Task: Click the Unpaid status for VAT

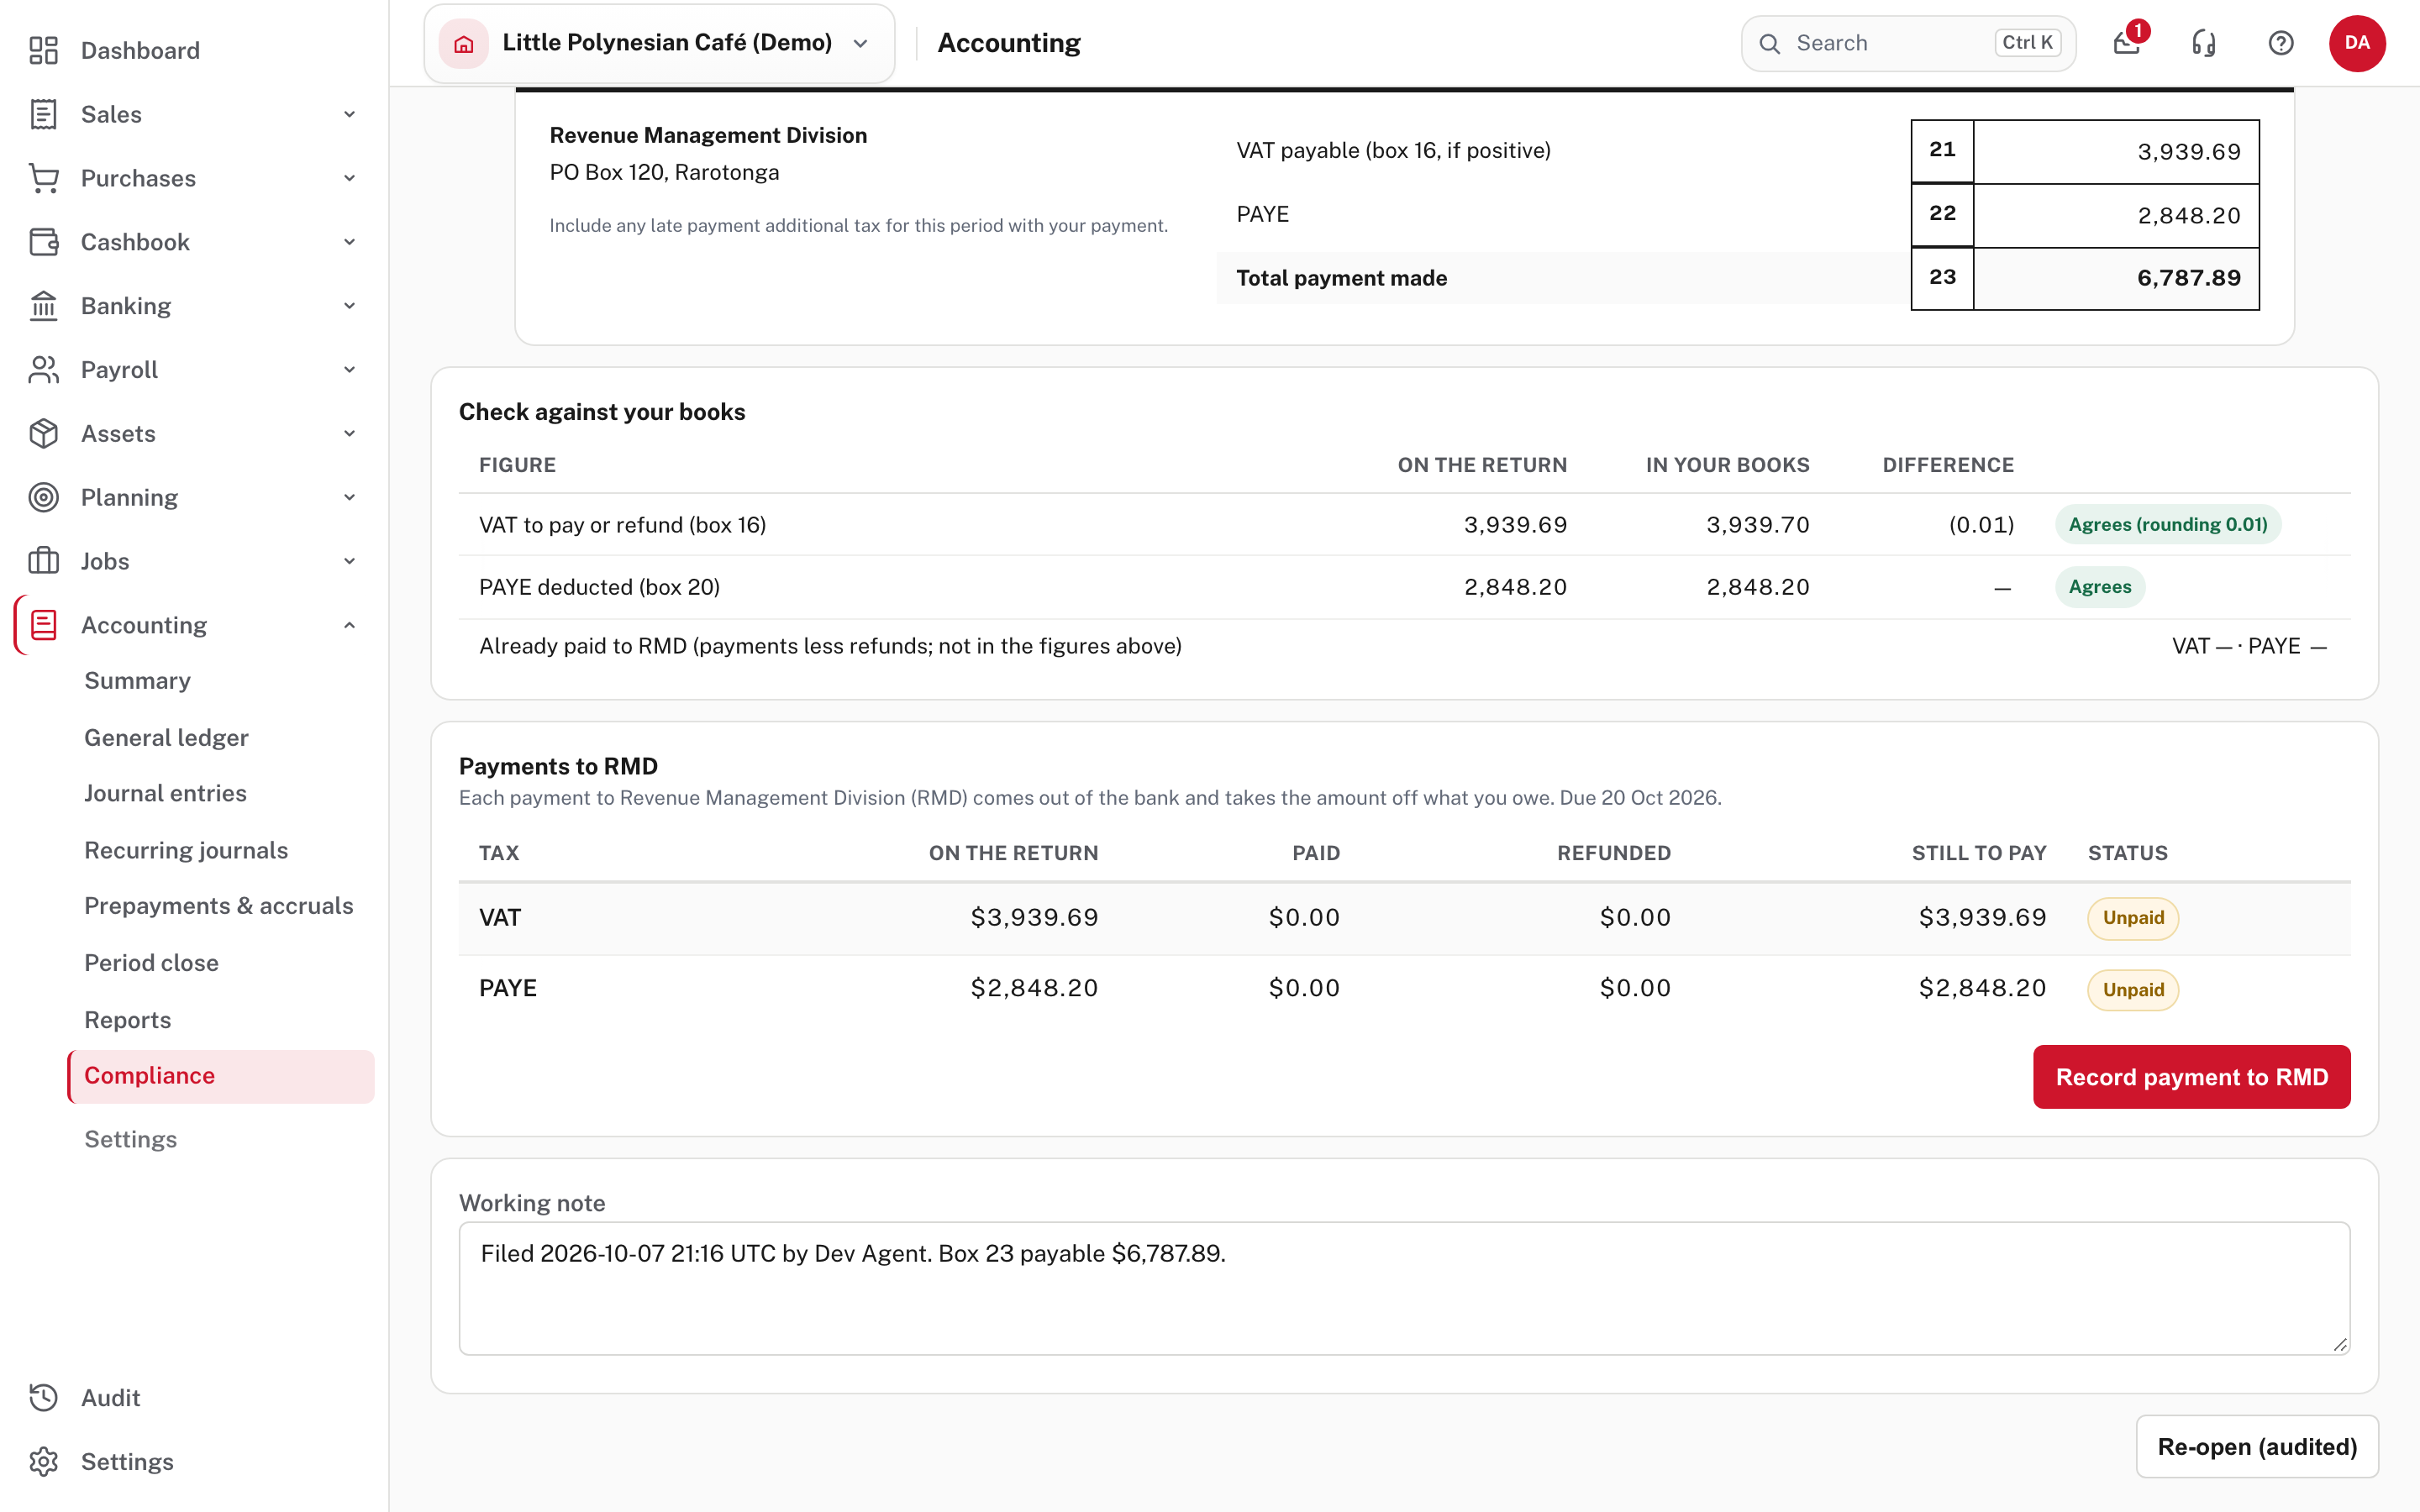Action: (2133, 918)
